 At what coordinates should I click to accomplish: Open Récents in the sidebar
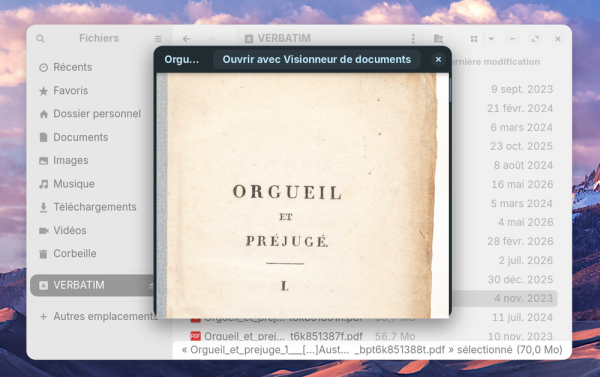click(91, 67)
